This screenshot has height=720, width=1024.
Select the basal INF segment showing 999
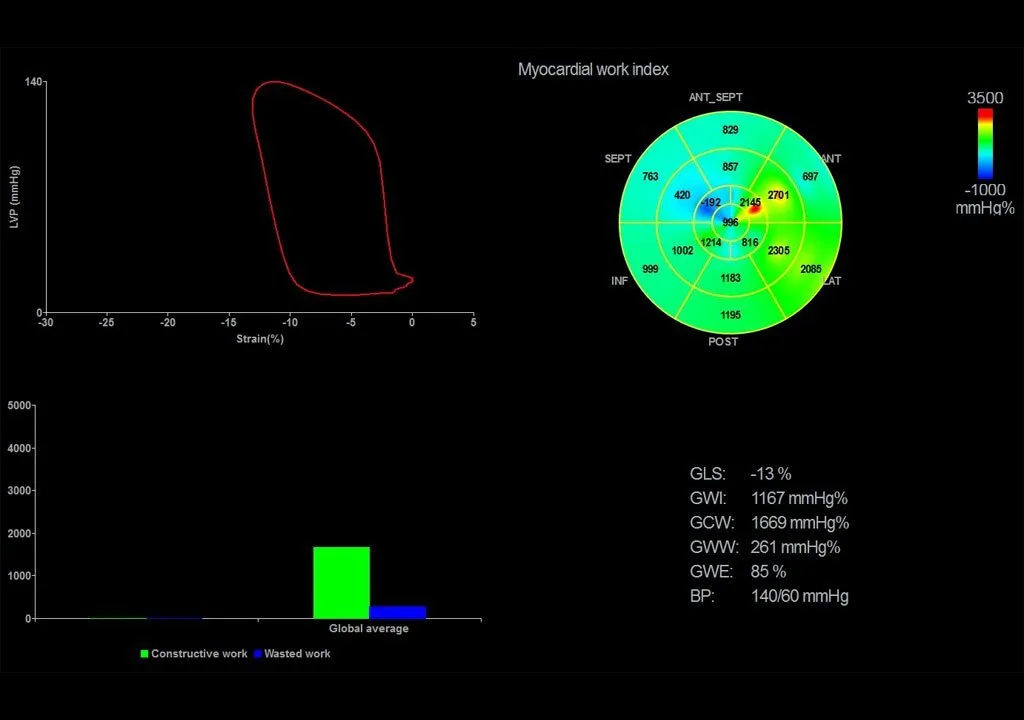pos(650,269)
